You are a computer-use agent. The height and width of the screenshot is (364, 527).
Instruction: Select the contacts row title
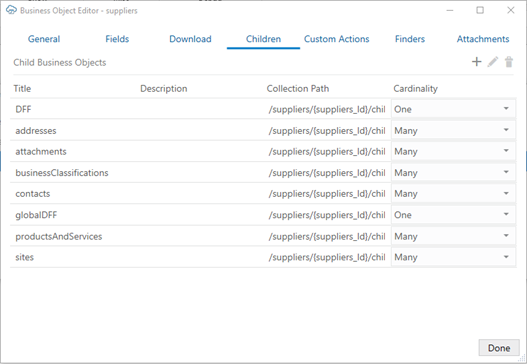coord(33,194)
